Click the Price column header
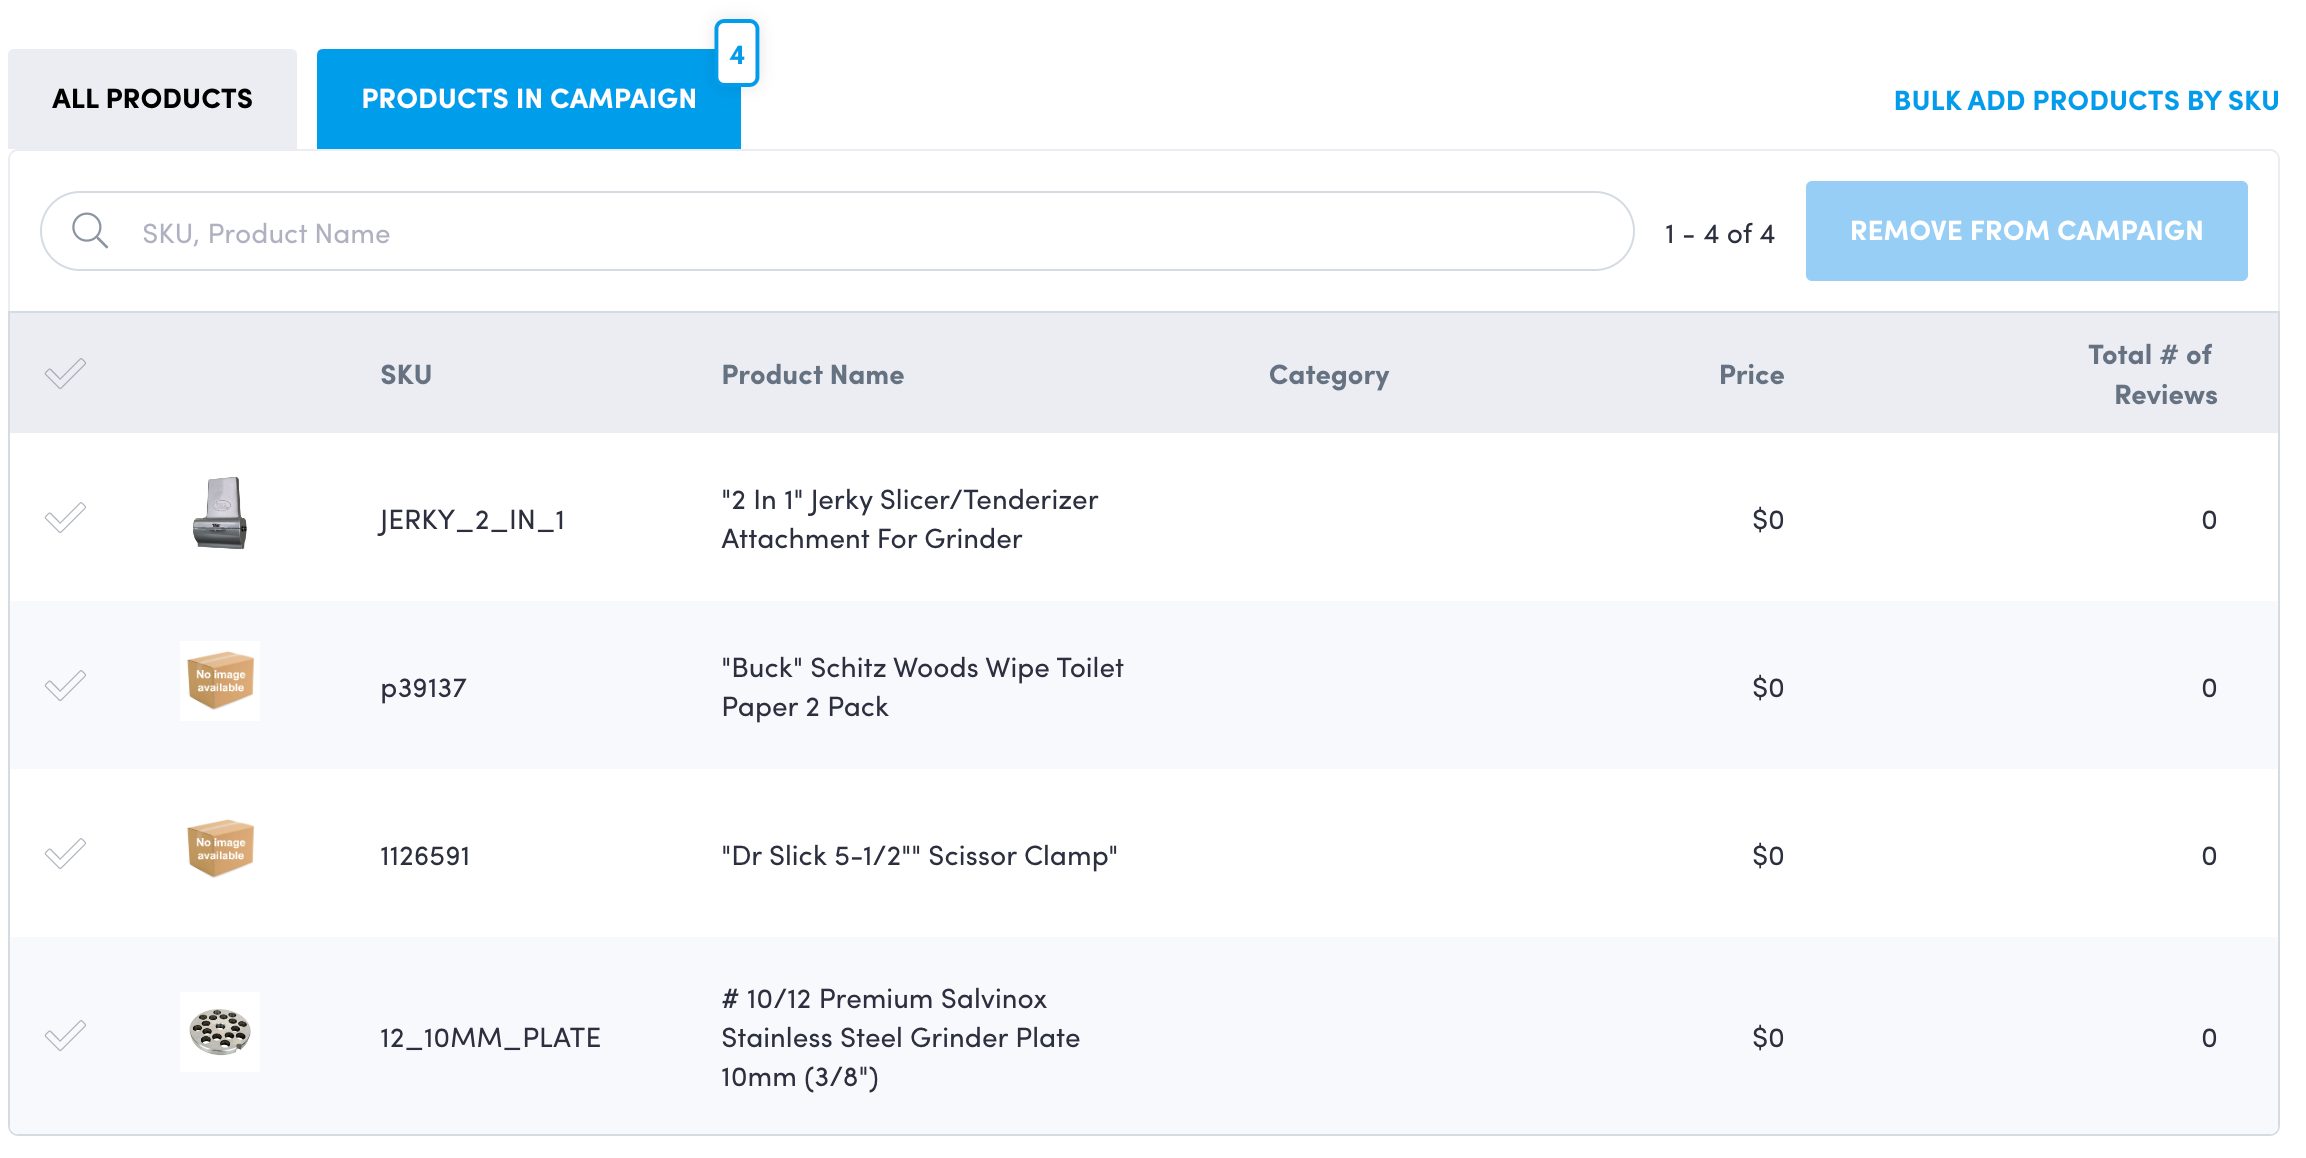The width and height of the screenshot is (2306, 1158). click(x=1751, y=375)
